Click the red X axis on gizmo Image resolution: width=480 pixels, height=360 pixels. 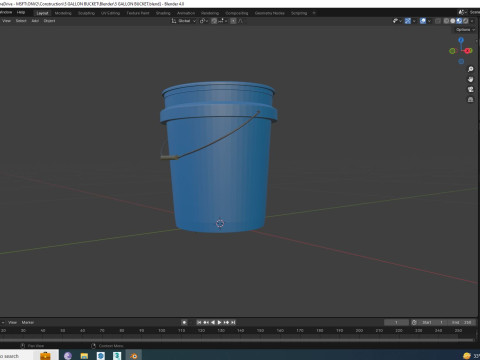[x=468, y=51]
